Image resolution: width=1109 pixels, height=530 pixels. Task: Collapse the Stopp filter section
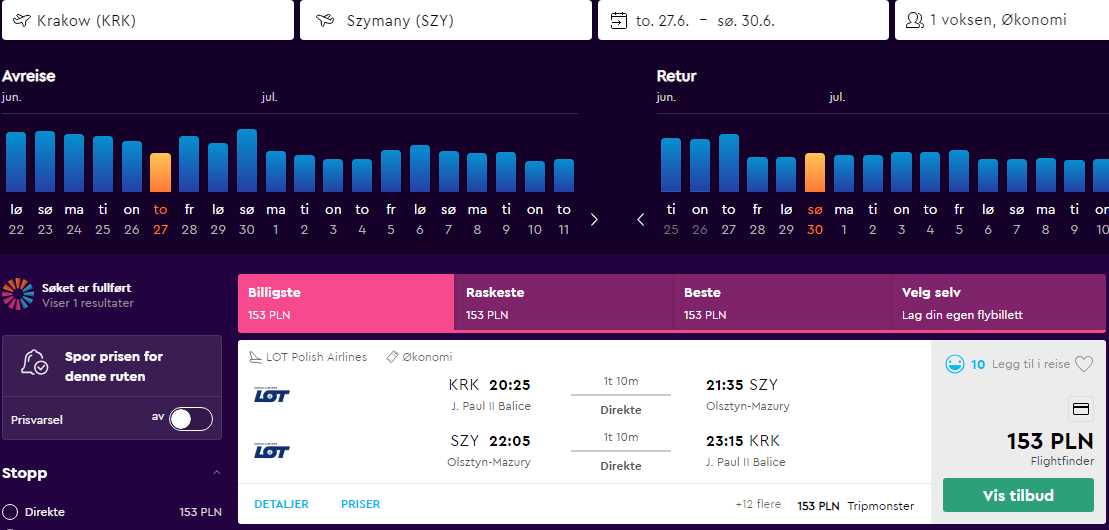[217, 473]
